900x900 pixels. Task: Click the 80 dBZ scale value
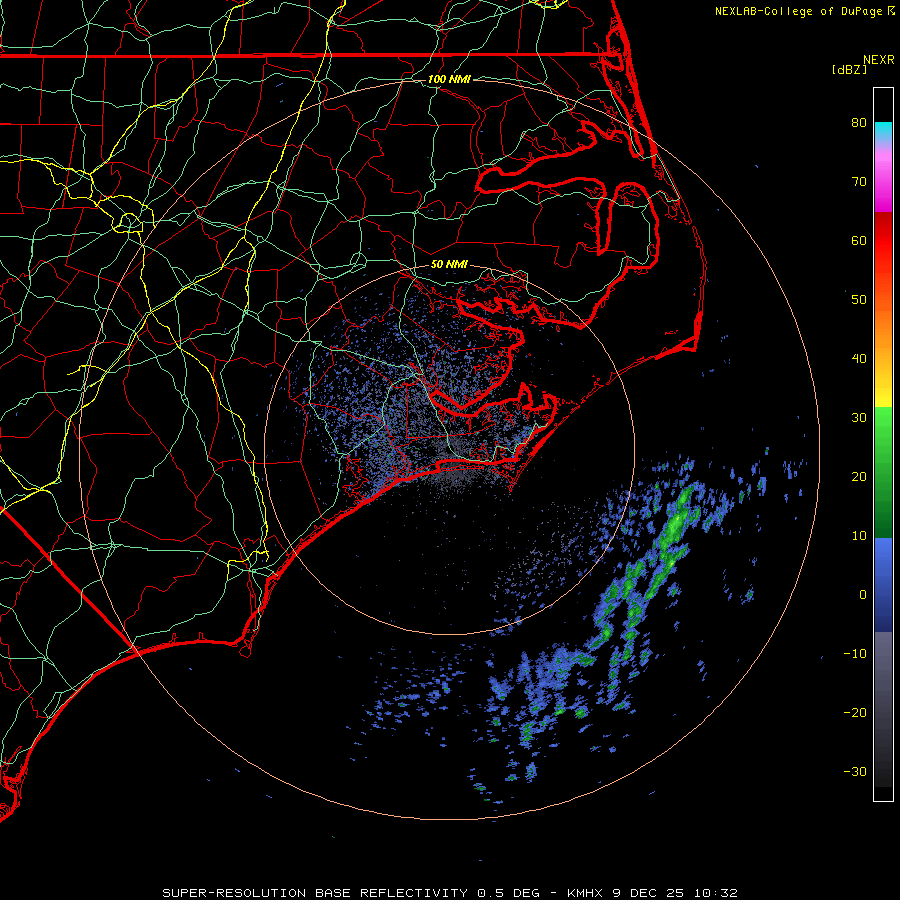pos(859,122)
